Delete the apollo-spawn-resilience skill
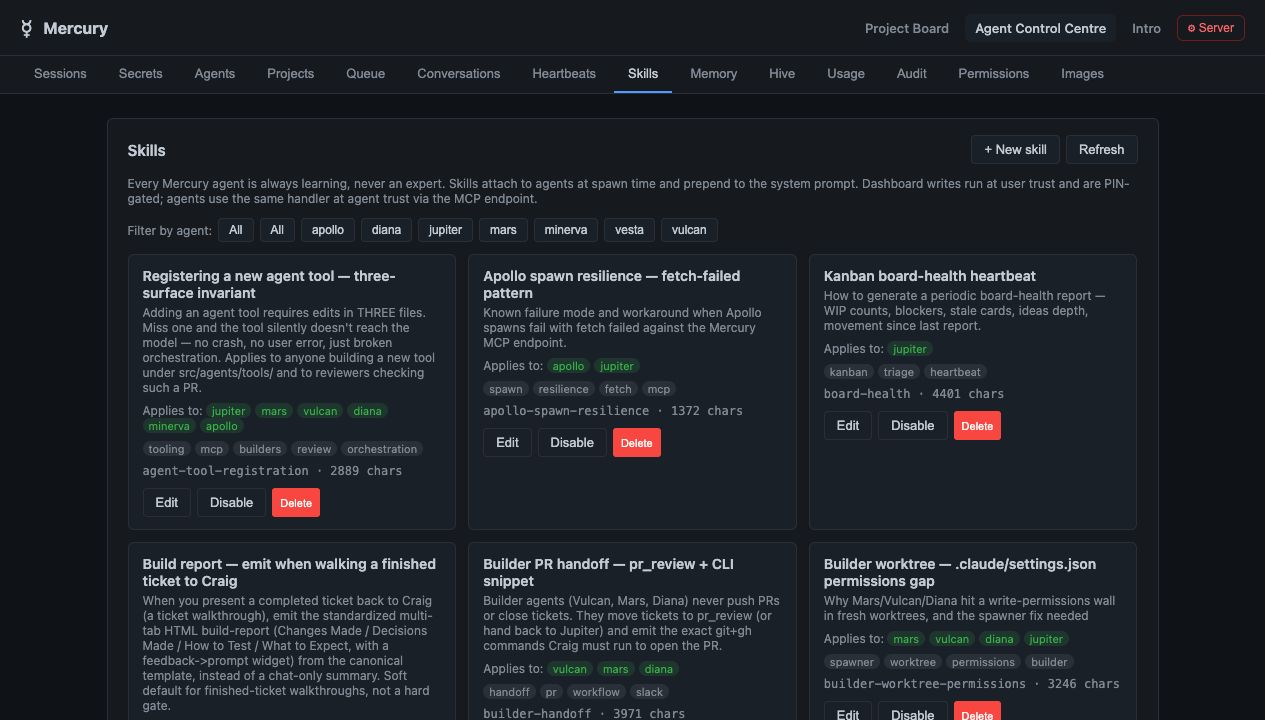 637,443
